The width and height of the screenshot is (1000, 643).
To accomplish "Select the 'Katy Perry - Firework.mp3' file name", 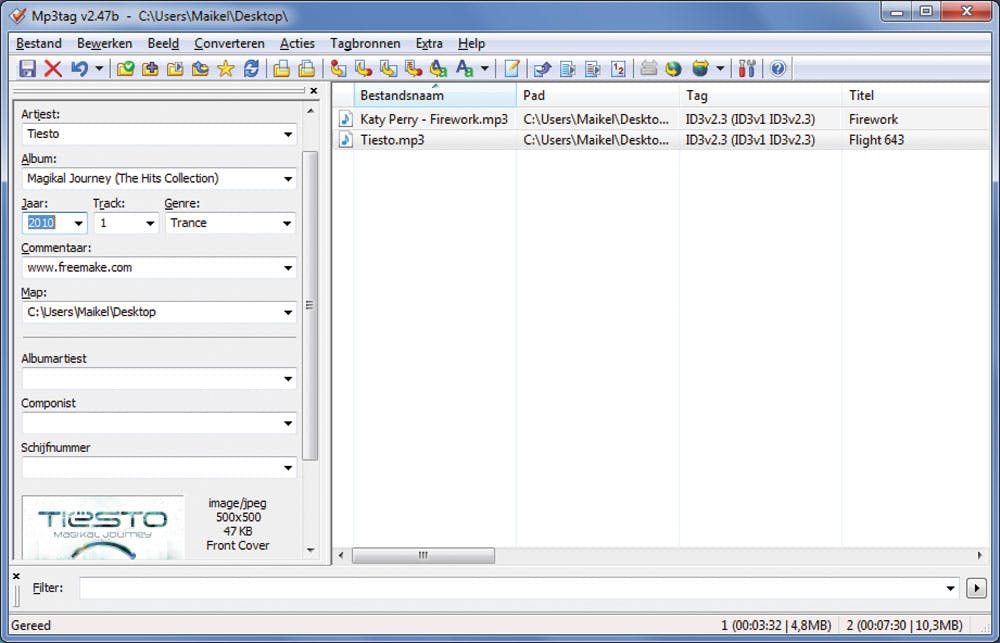I will (434, 119).
